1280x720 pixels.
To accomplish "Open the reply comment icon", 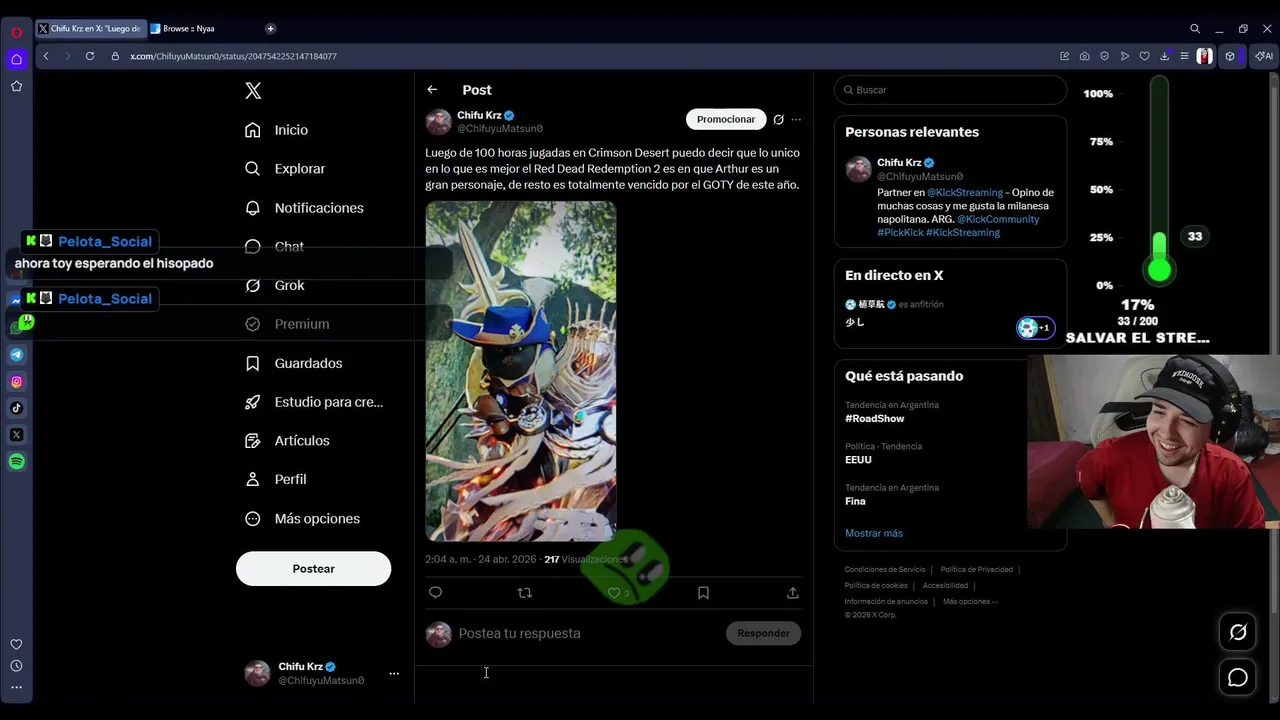I will [x=435, y=593].
